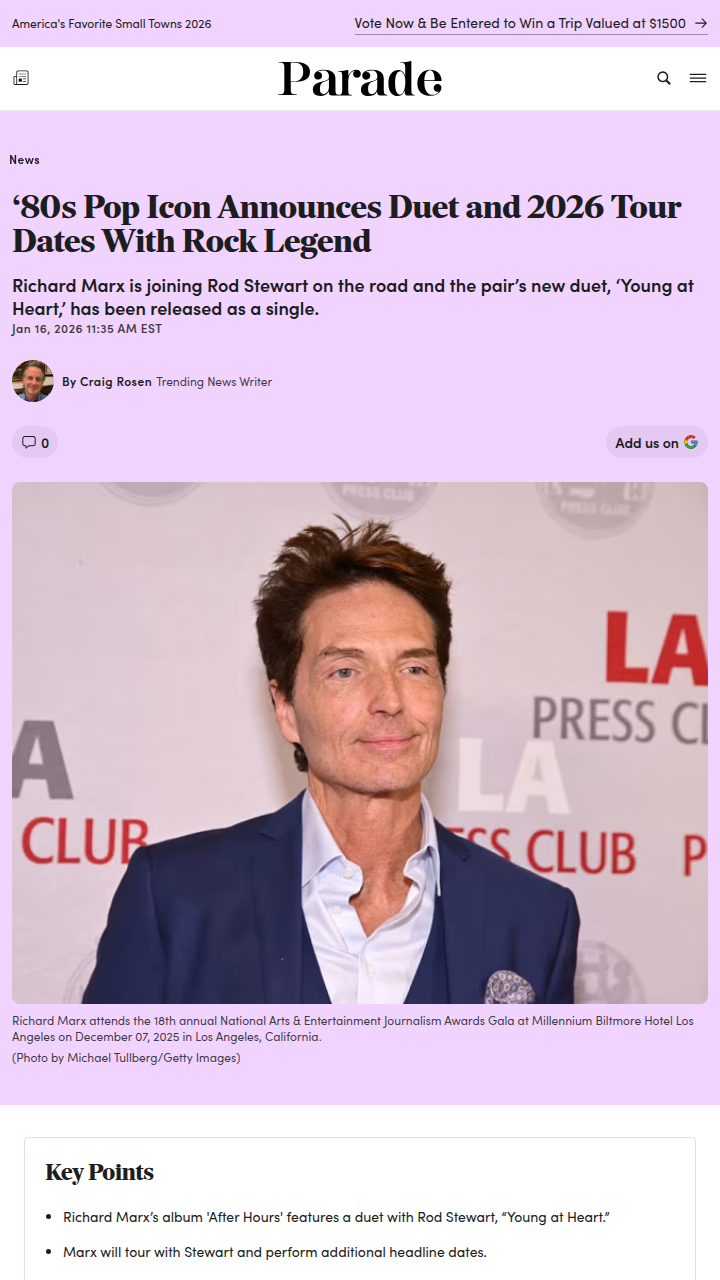Click the photo caption about Richard Marx
Image resolution: width=720 pixels, height=1280 pixels.
click(353, 1029)
